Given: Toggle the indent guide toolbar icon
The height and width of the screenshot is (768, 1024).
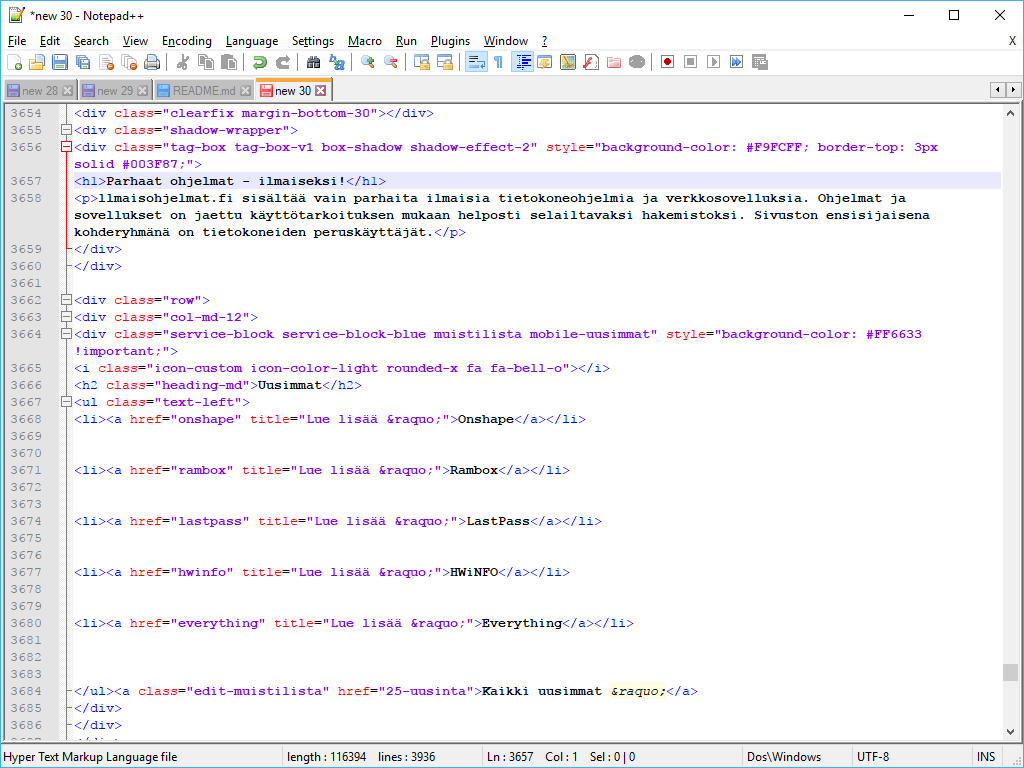Looking at the screenshot, I should [522, 62].
